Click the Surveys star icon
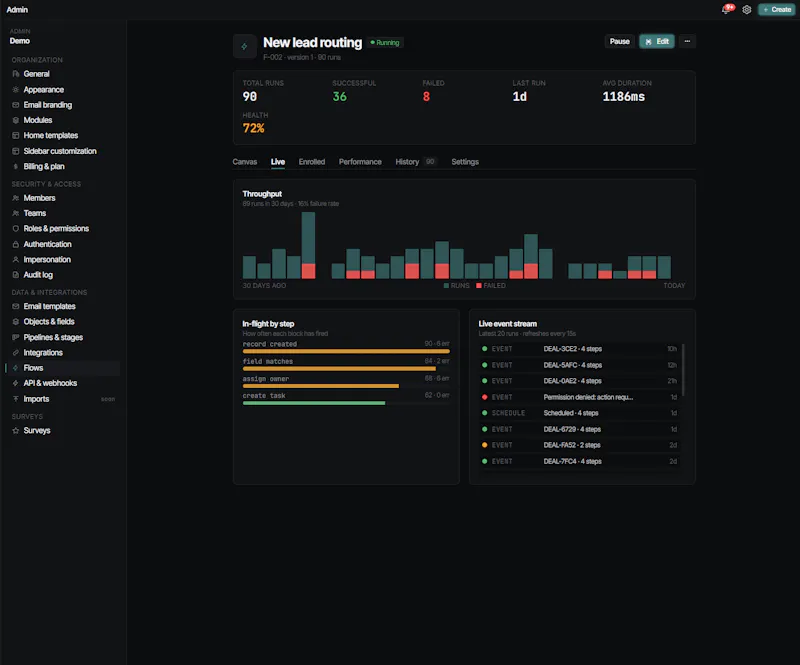800x665 pixels. pyautogui.click(x=16, y=431)
